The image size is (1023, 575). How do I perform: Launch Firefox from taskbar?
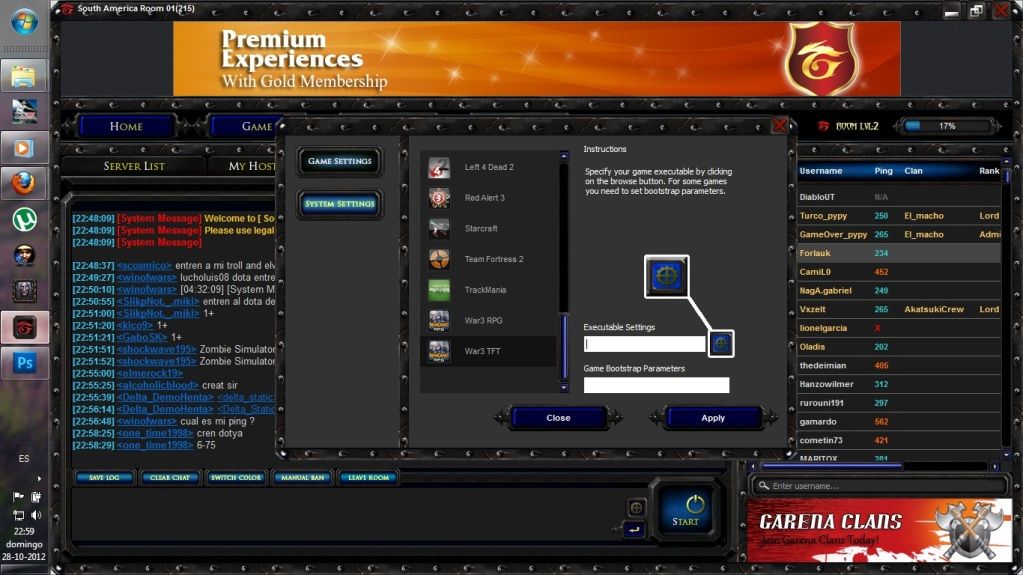[24, 183]
